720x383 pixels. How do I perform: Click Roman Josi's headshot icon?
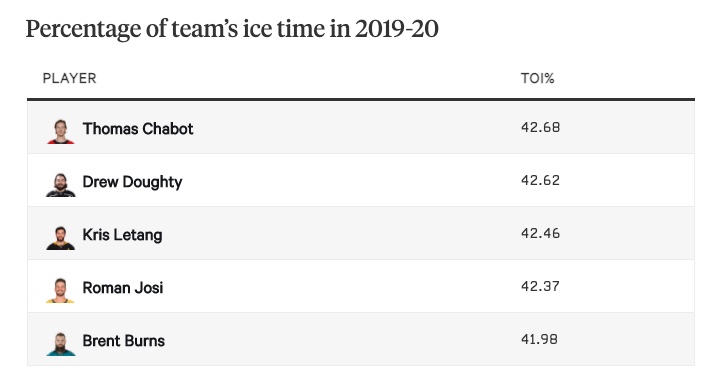(61, 290)
